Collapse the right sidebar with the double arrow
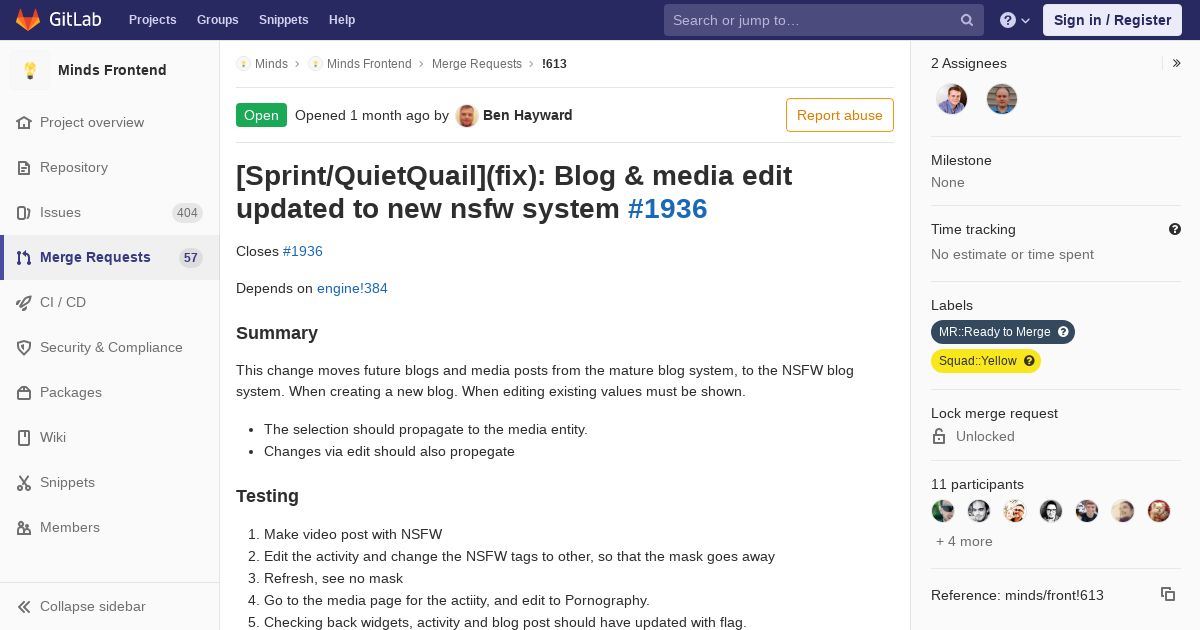The image size is (1200, 630). pos(1177,63)
